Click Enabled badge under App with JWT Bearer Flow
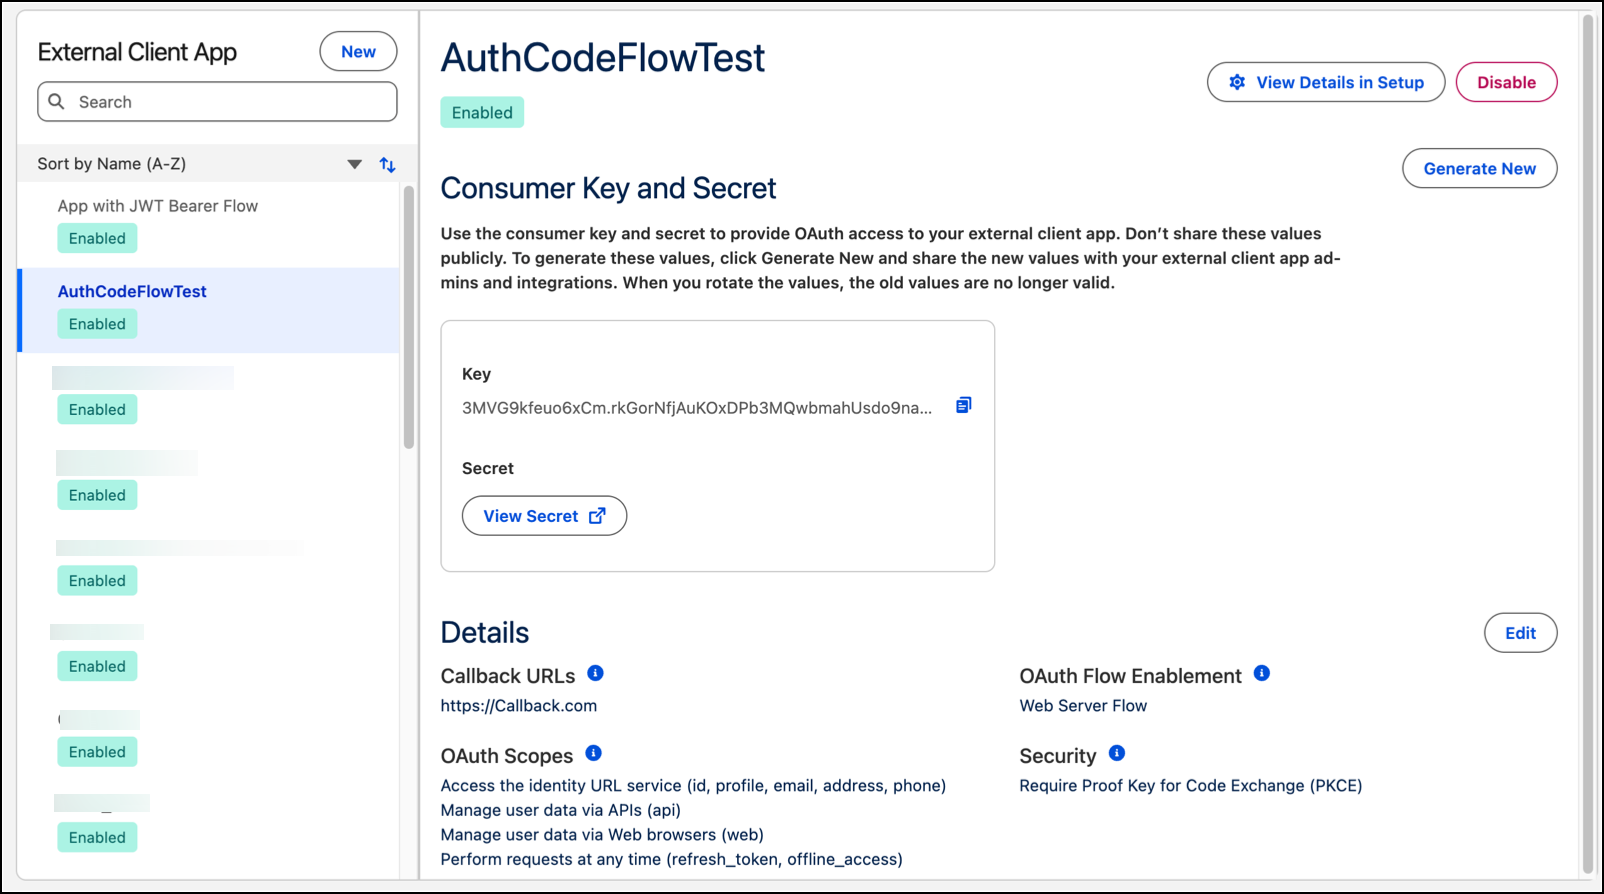 point(97,238)
